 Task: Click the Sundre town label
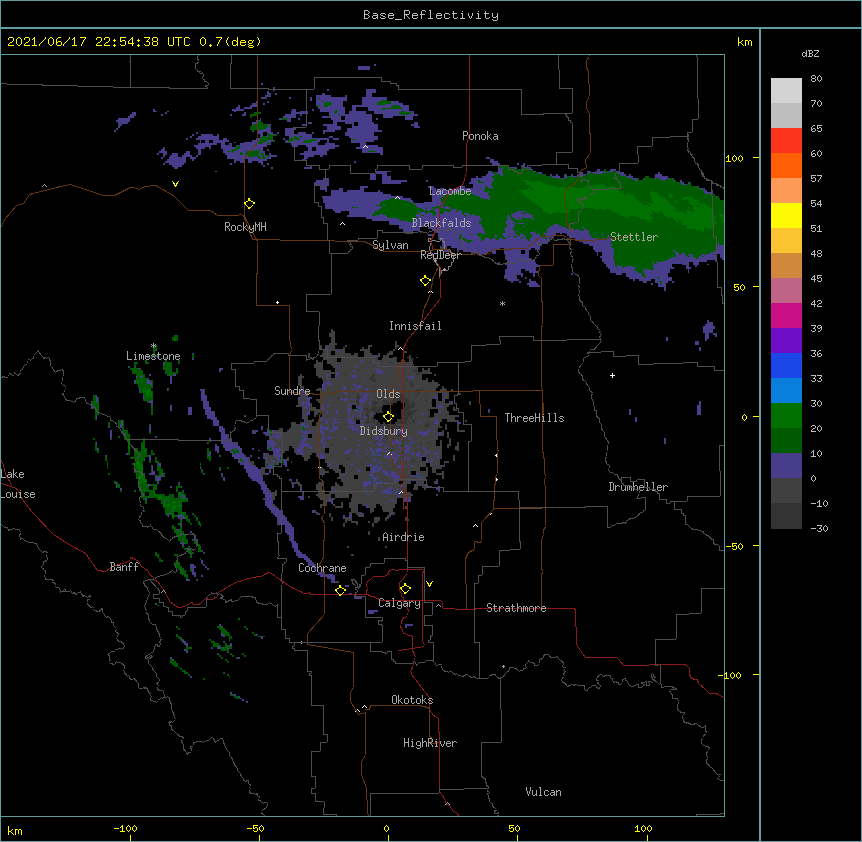[292, 391]
